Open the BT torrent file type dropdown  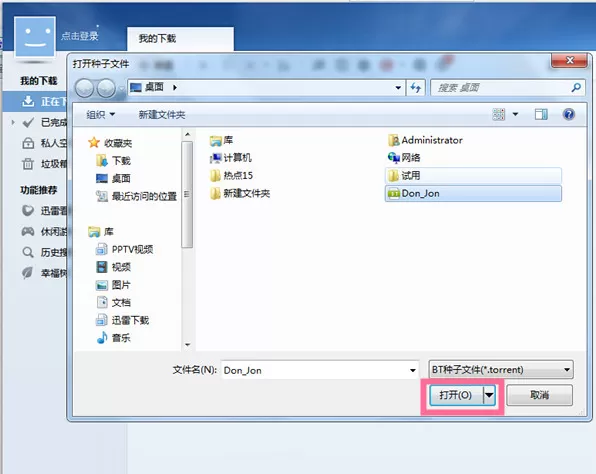[x=501, y=369]
